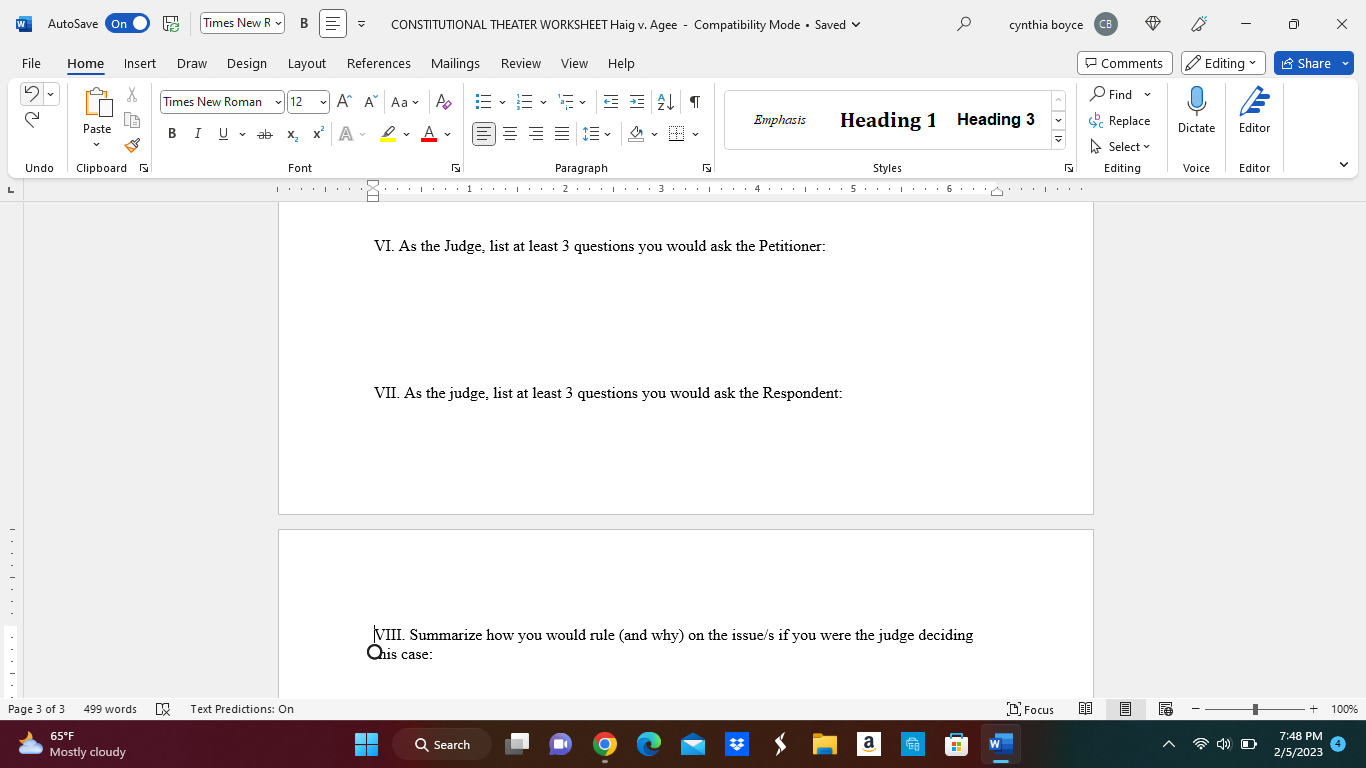Decrease paragraph indent
This screenshot has width=1366, height=768.
pos(611,102)
